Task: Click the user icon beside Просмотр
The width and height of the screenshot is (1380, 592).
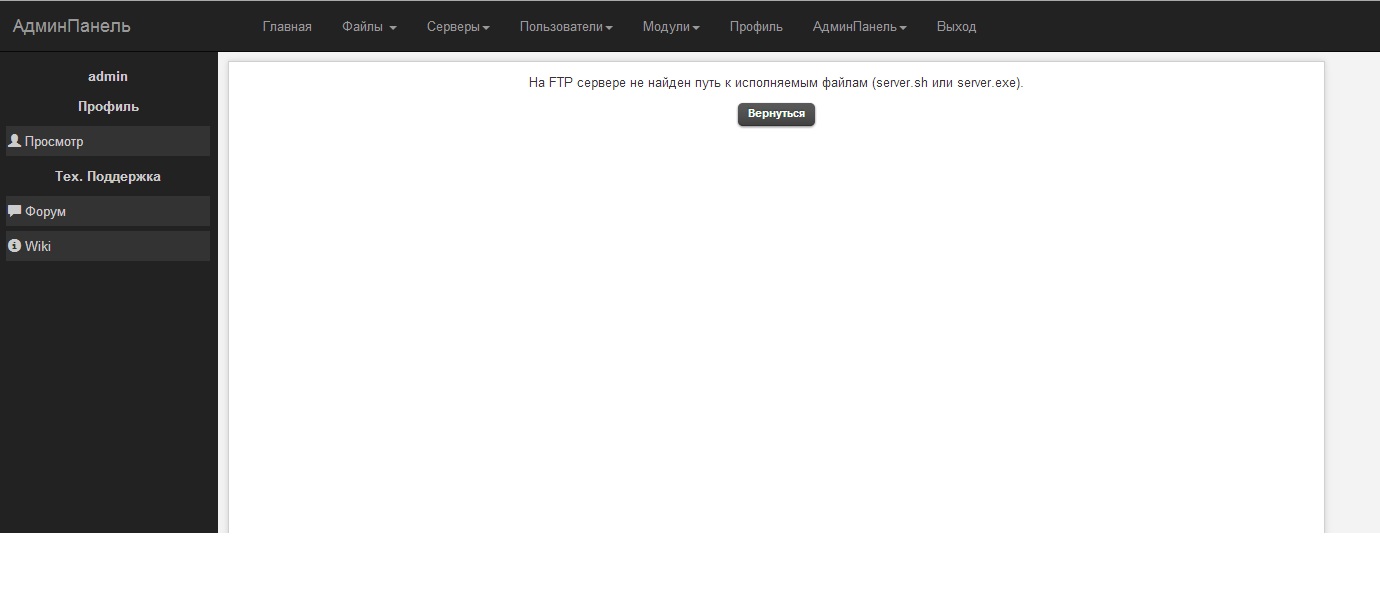Action: (14, 141)
